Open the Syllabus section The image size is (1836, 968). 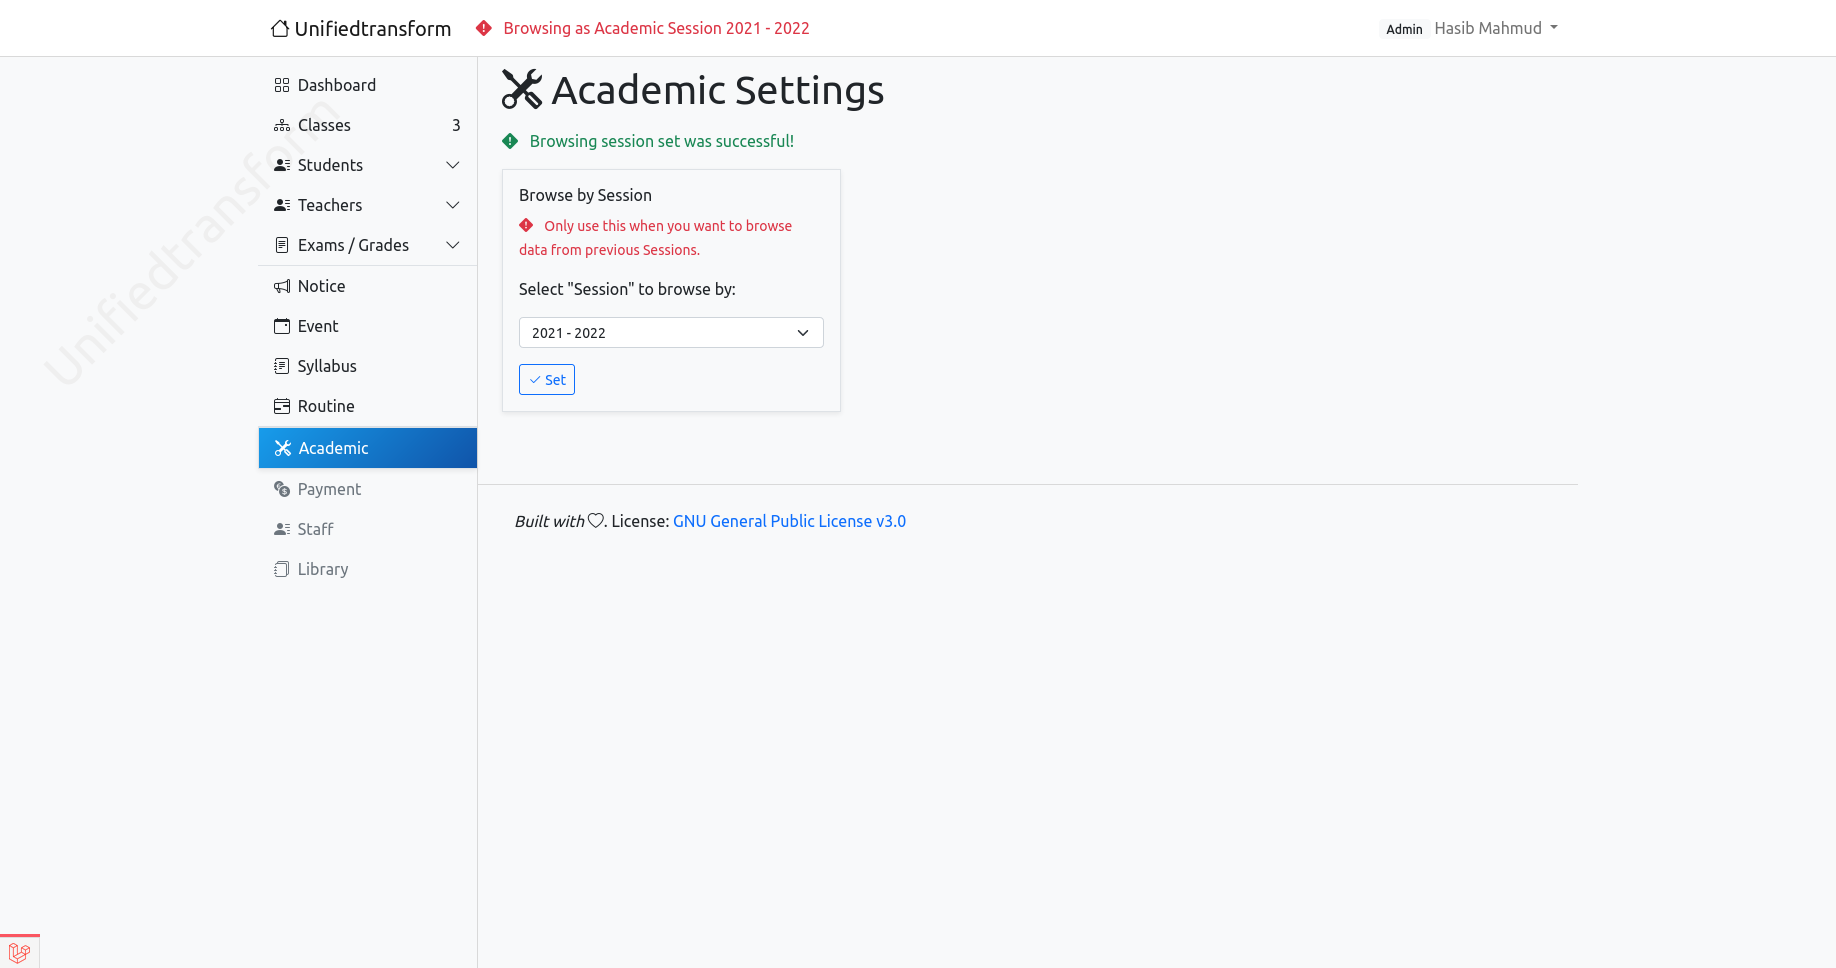(x=368, y=366)
